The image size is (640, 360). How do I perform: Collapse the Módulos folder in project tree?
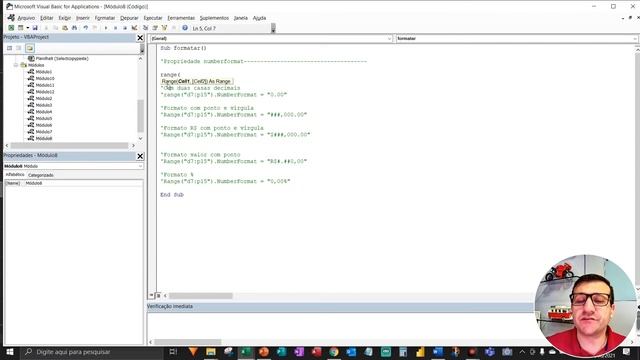click(16, 65)
